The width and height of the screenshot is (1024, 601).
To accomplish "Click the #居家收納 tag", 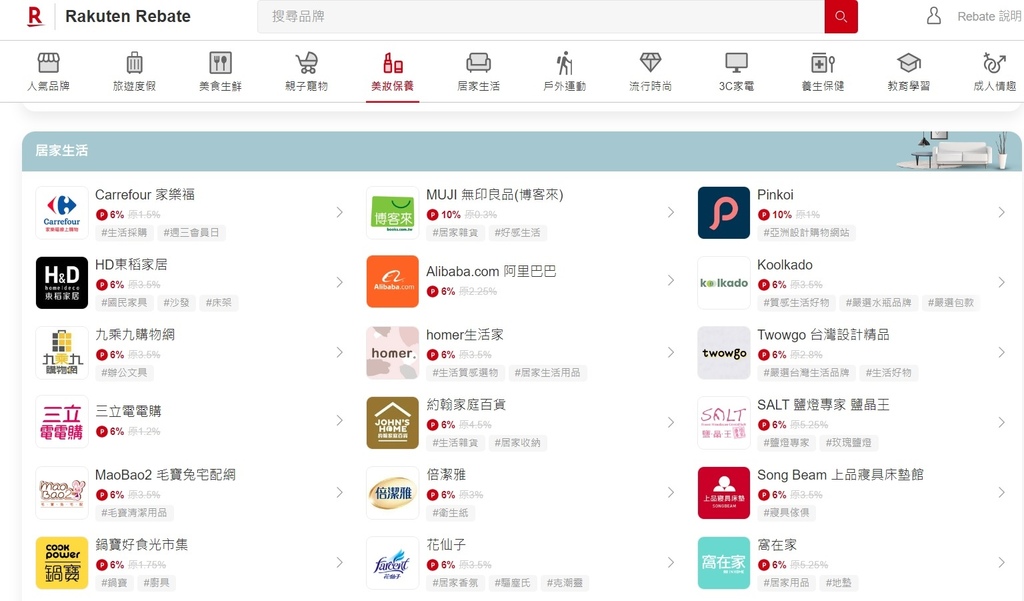I will click(517, 443).
